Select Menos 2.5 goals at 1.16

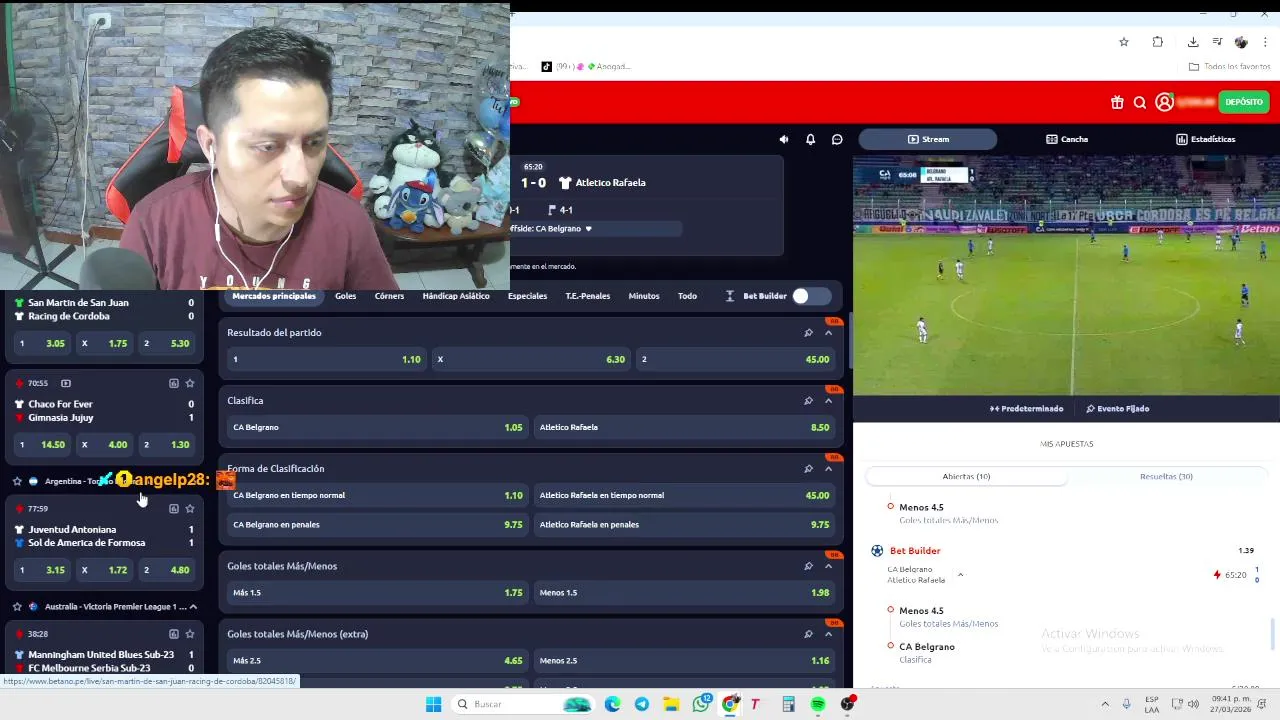tap(685, 660)
